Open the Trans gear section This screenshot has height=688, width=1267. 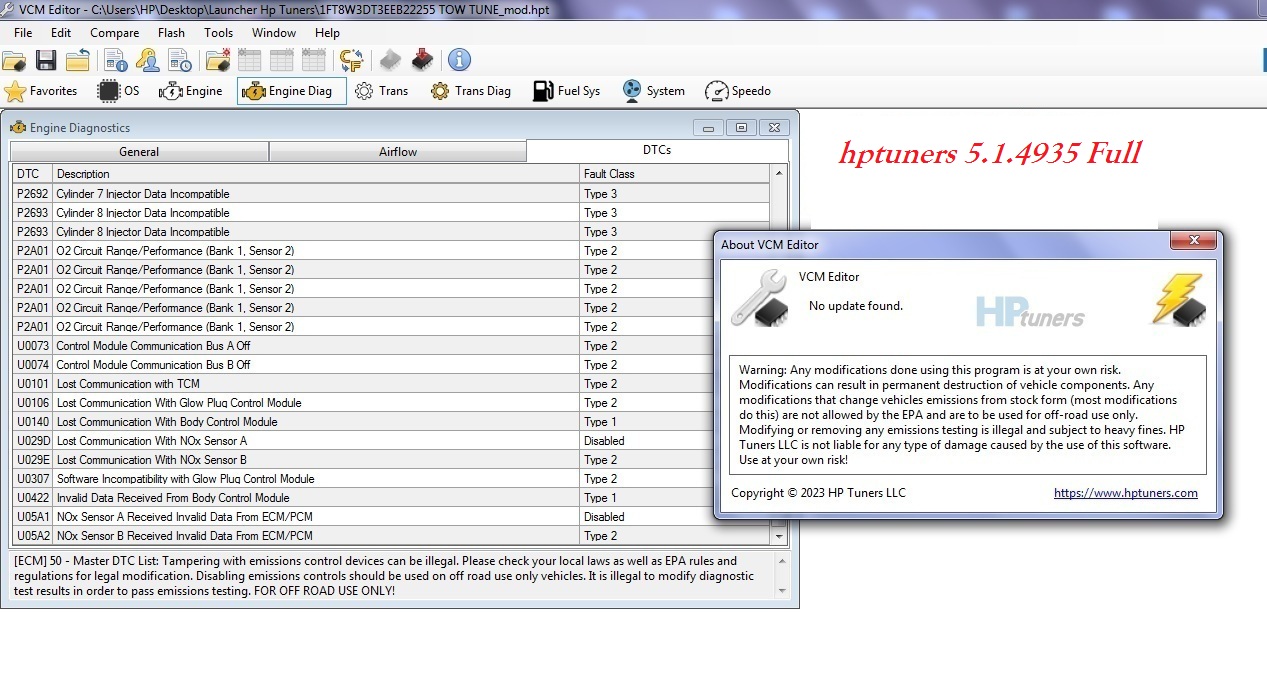(381, 91)
